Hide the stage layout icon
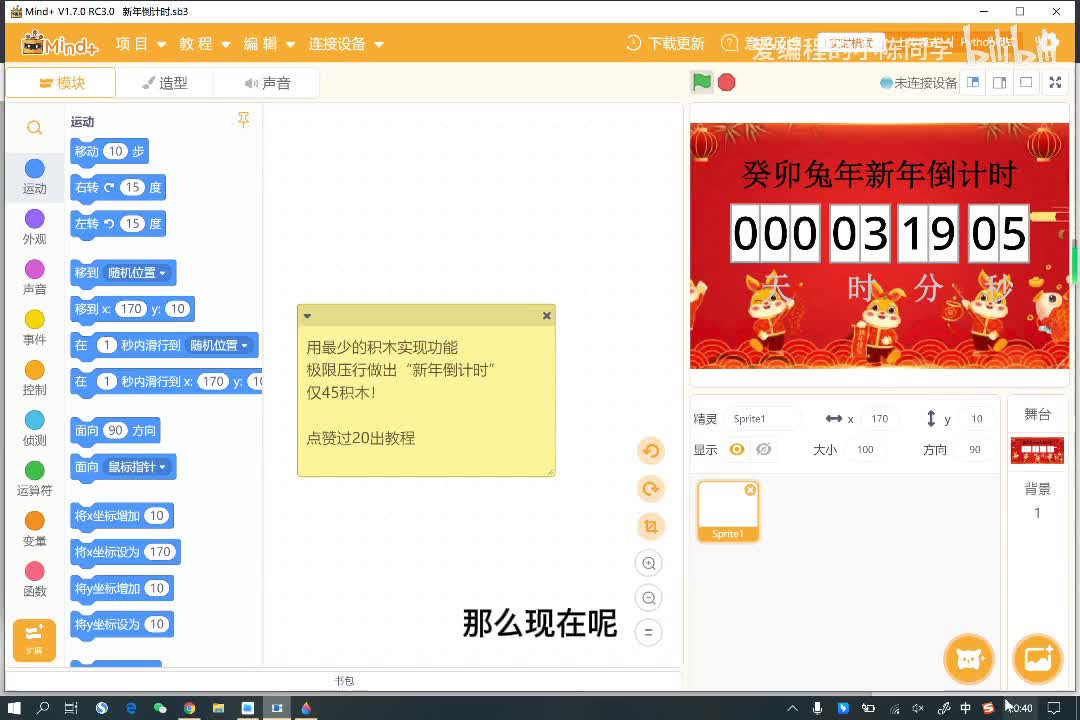This screenshot has height=720, width=1080. [1026, 83]
